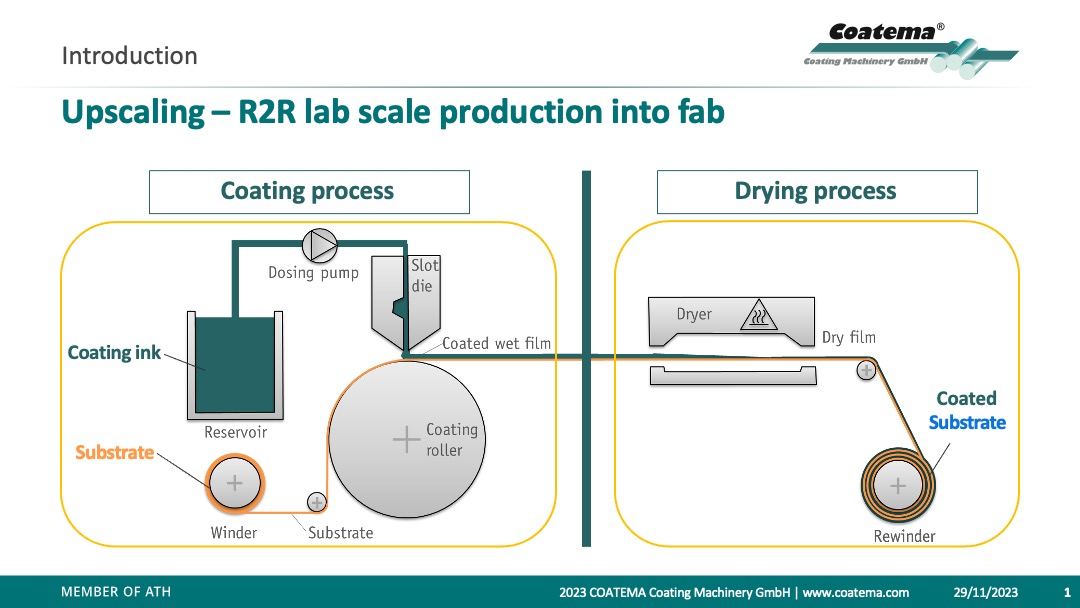1080x608 pixels.
Task: Click 2023 COATEMA Coating Machinery GmbH footer text
Action: coord(675,592)
